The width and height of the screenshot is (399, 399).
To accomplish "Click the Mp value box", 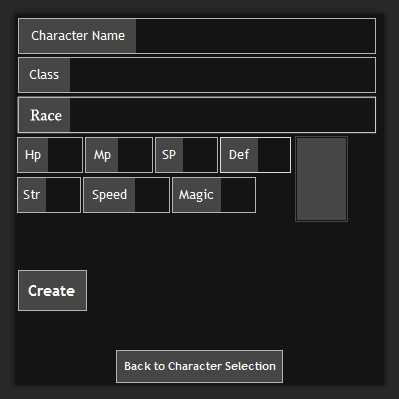I will (135, 155).
